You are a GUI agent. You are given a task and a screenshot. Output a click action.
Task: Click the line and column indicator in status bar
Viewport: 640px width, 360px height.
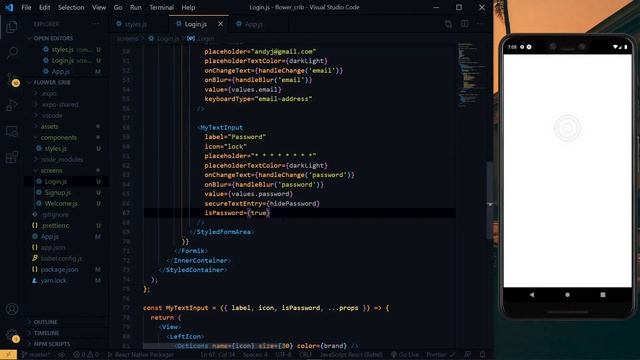coord(218,355)
